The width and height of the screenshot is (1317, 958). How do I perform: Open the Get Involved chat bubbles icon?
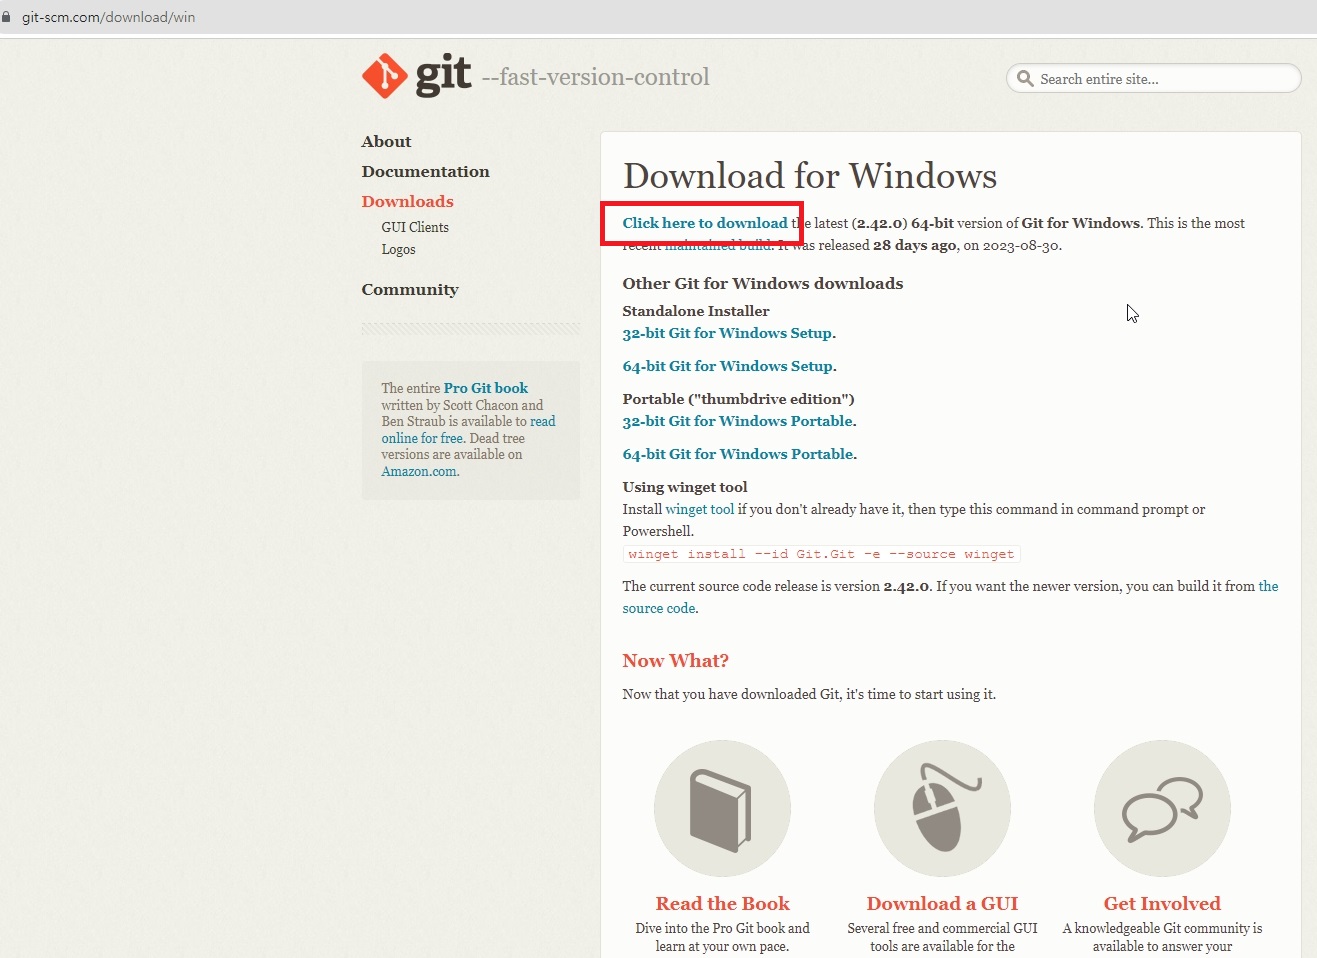click(x=1162, y=808)
